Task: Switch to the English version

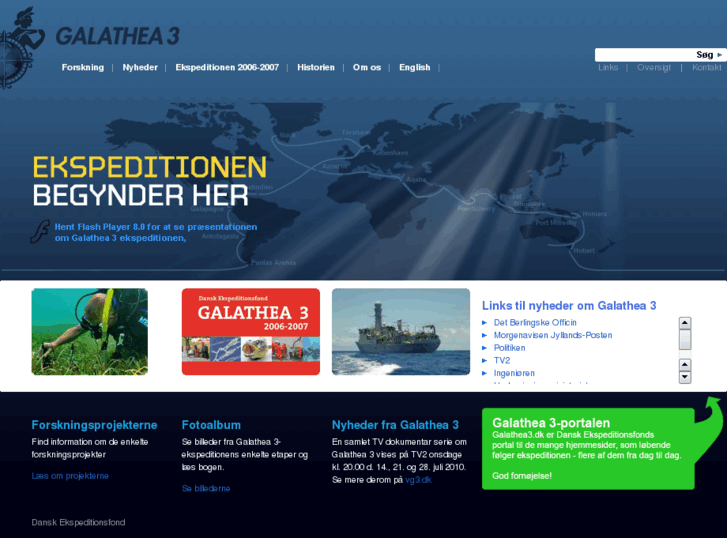Action: [x=415, y=67]
